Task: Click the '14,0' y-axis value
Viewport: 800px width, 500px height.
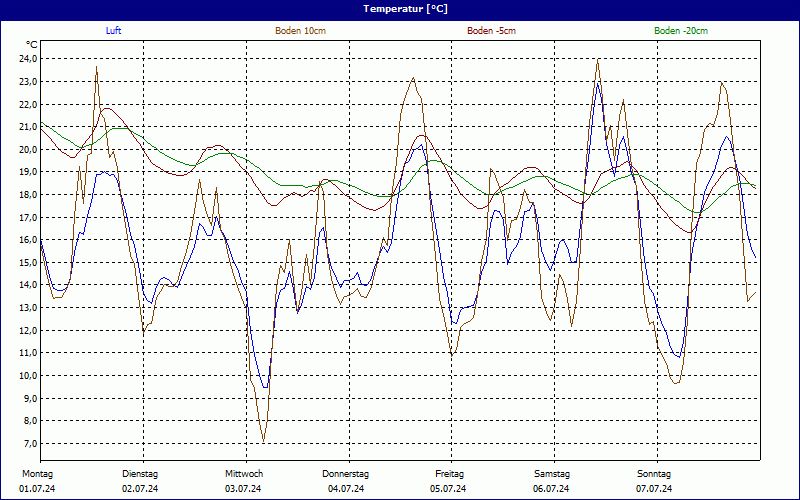Action: tap(29, 285)
